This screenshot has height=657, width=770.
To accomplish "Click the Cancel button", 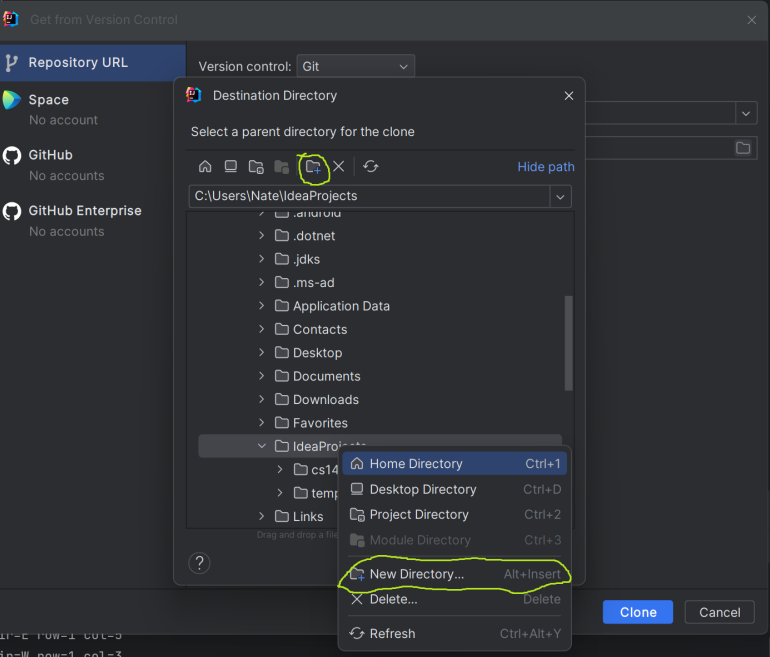I will pyautogui.click(x=719, y=612).
